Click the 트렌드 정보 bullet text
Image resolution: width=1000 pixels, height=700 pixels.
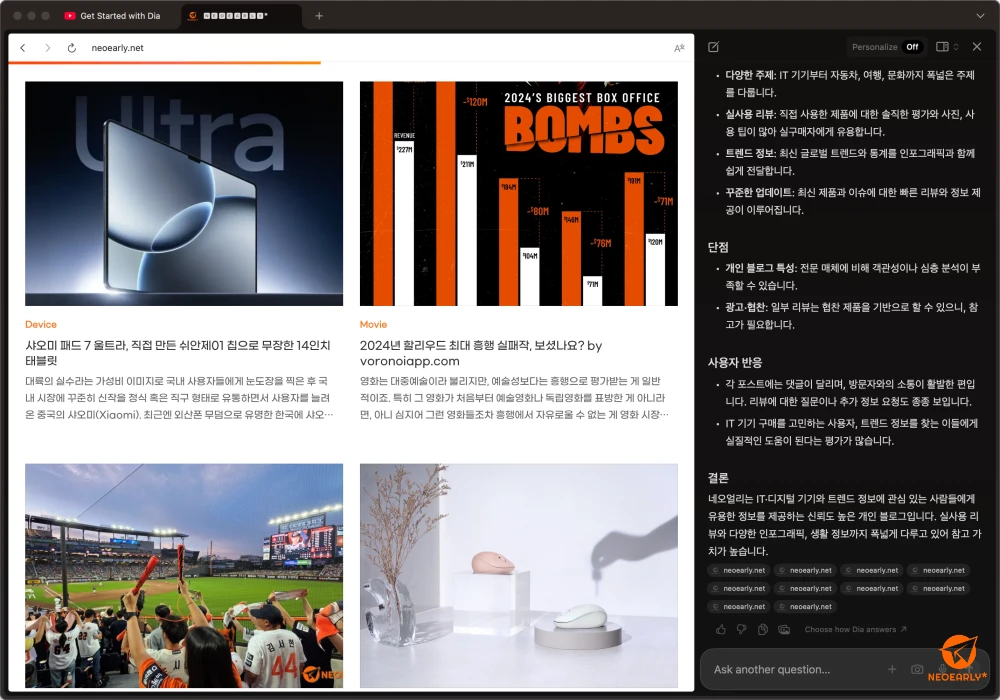849,162
